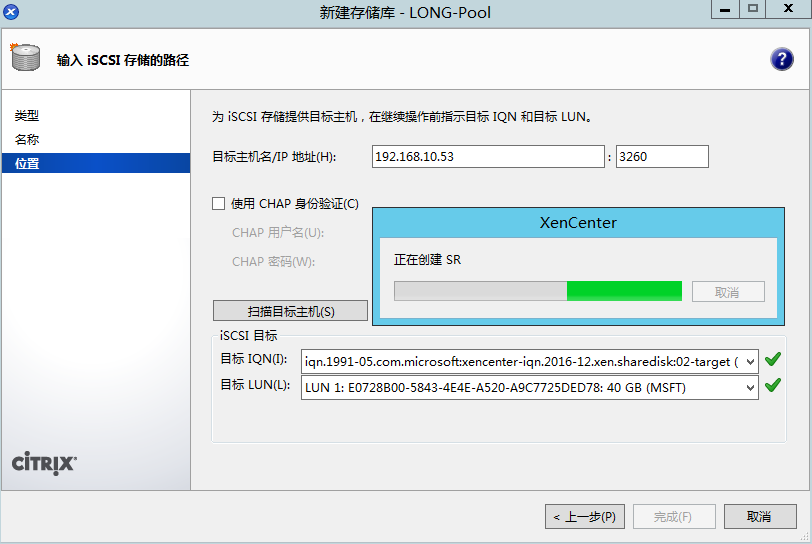Click the instruction text about target IQN and LUN

click(x=402, y=117)
